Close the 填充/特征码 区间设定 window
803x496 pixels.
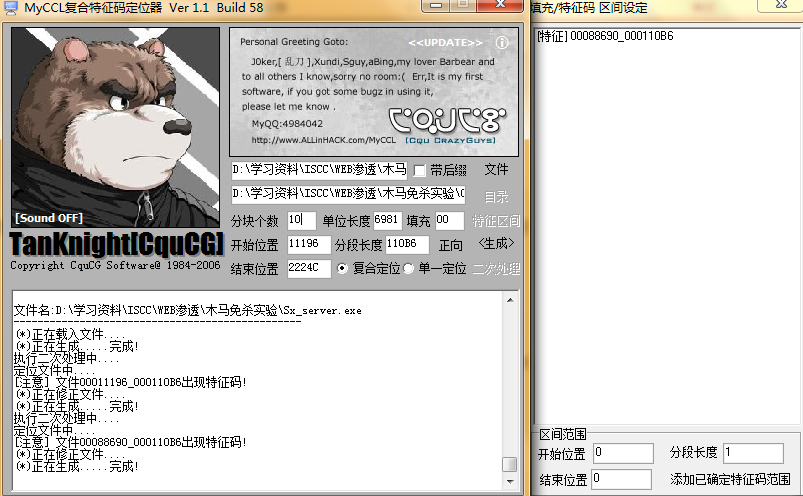pos(781,5)
